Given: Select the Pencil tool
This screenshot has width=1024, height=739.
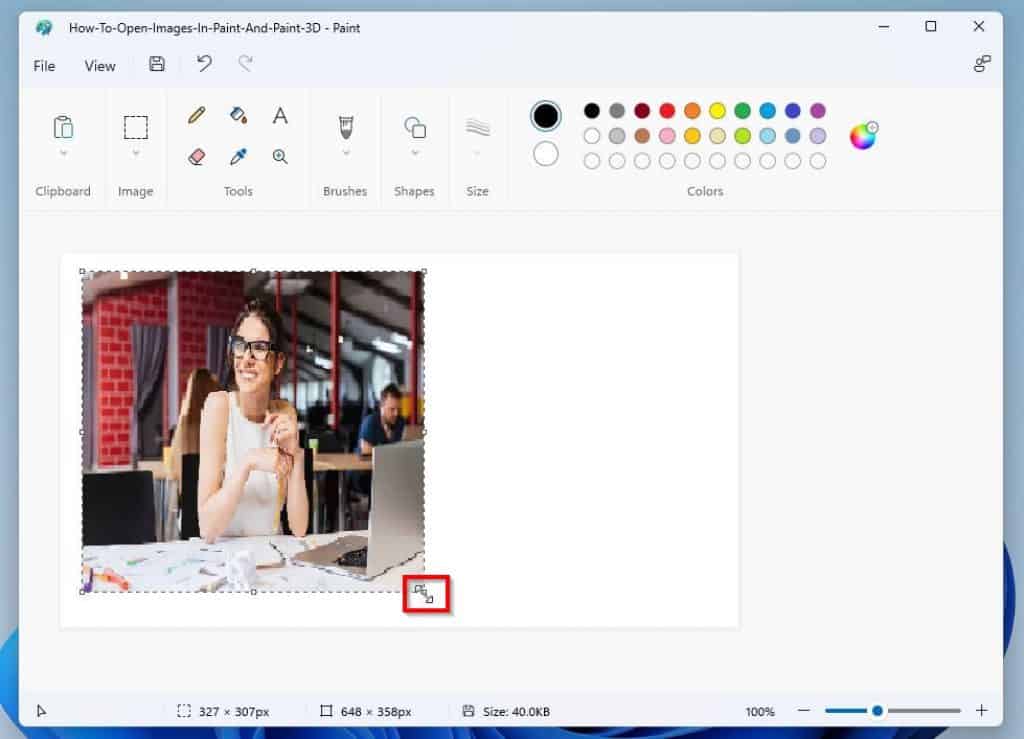Looking at the screenshot, I should [x=197, y=116].
